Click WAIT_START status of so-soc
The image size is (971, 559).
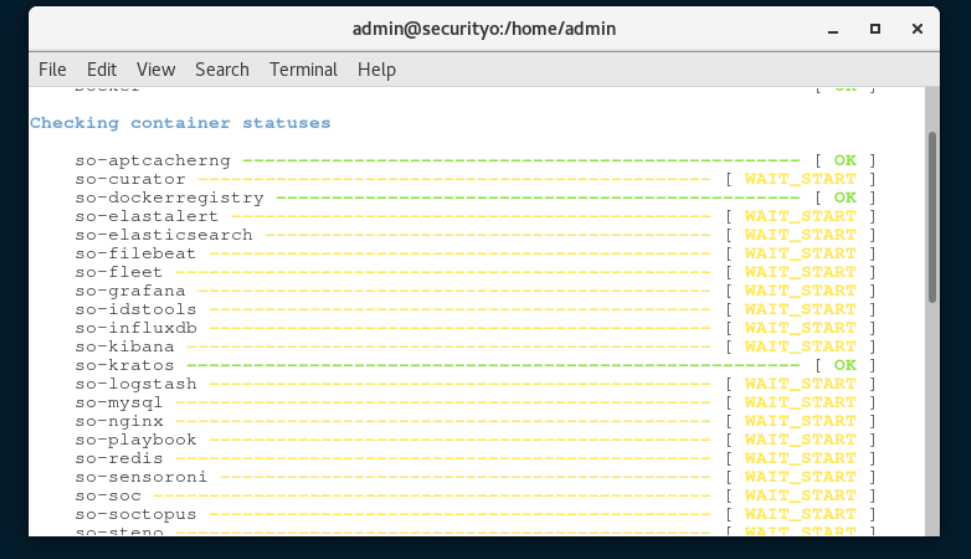click(x=800, y=495)
